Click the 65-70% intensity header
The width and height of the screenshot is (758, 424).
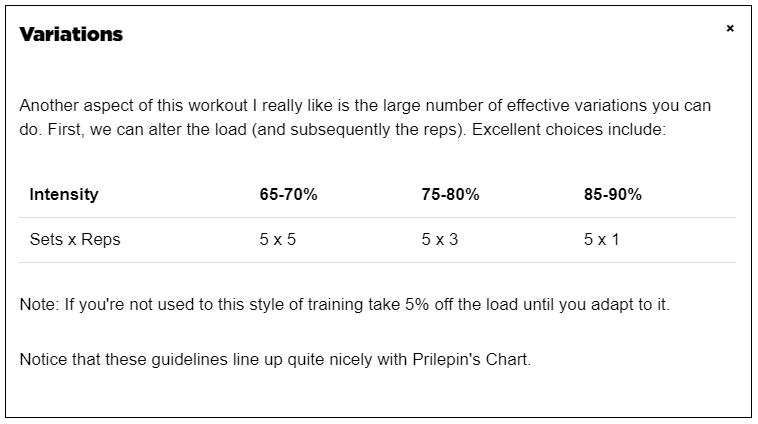tap(288, 194)
